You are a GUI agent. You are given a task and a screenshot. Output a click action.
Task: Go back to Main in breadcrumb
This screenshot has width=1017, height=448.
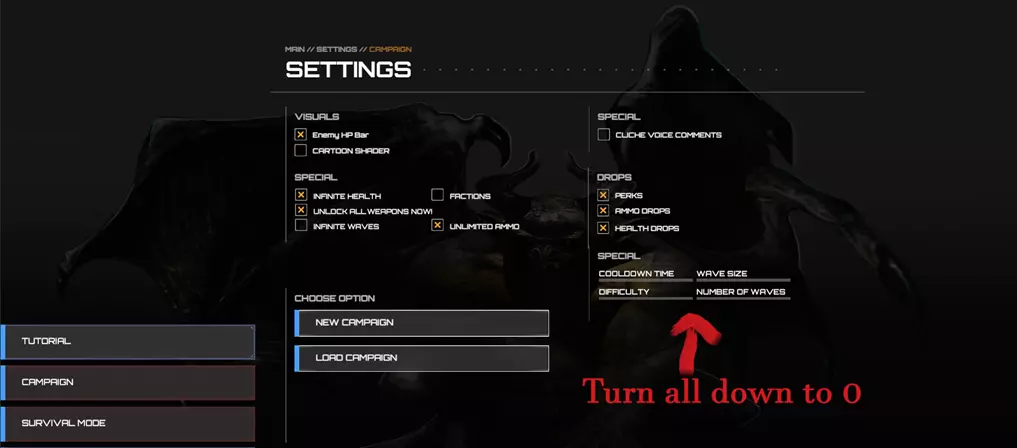294,49
